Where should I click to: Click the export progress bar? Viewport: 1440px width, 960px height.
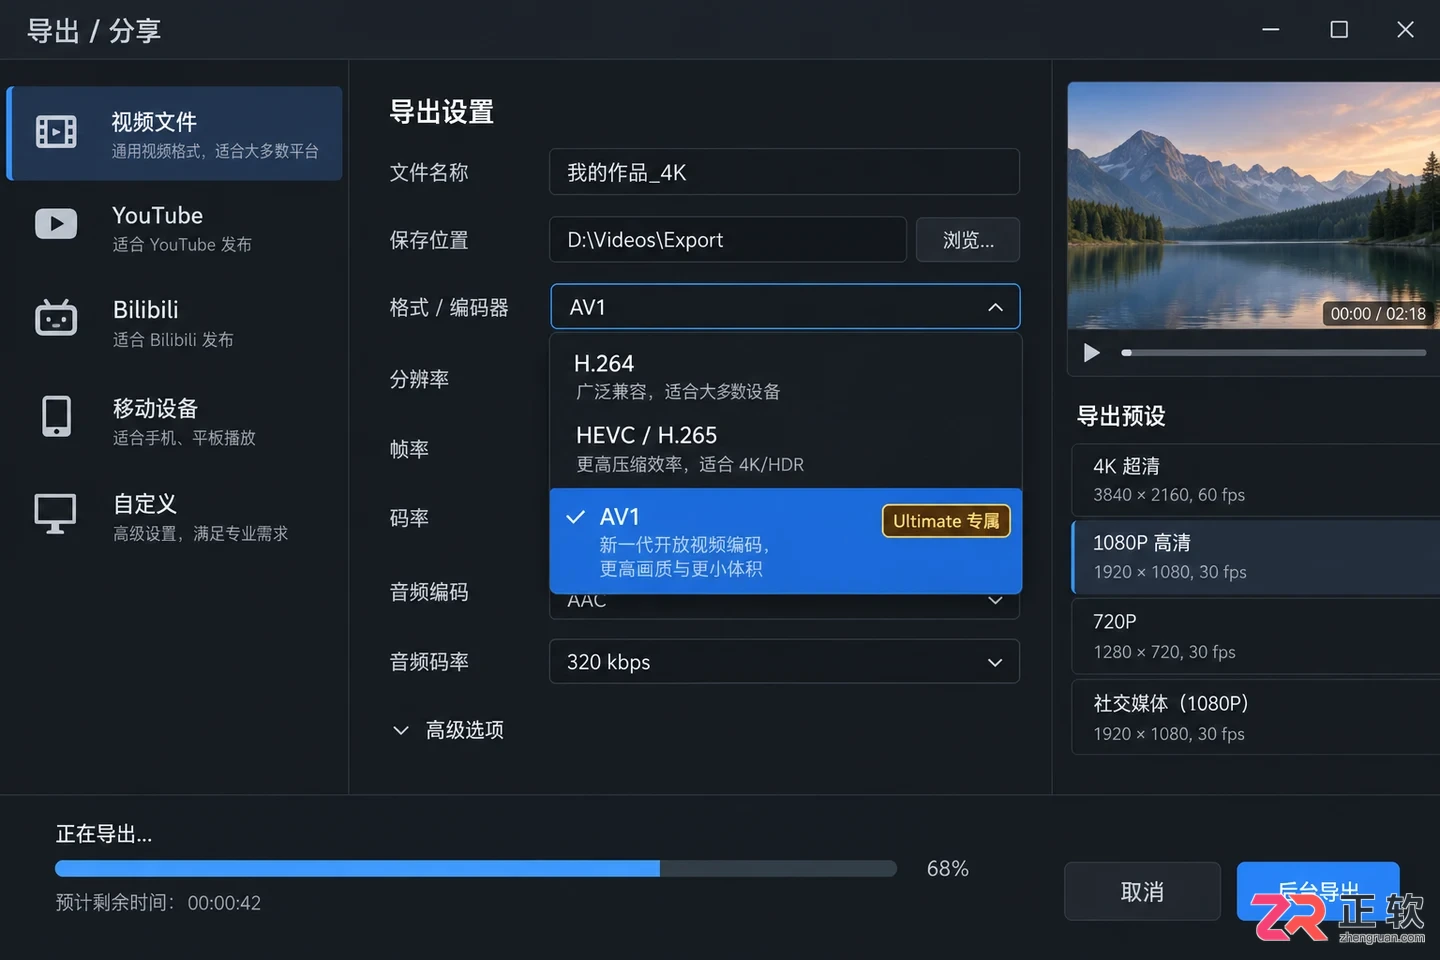476,868
